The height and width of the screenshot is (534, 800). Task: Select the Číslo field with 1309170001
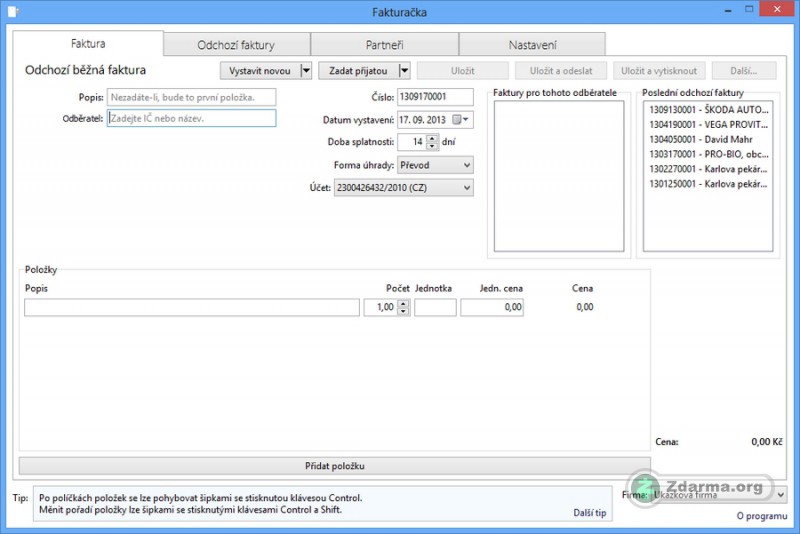click(435, 97)
